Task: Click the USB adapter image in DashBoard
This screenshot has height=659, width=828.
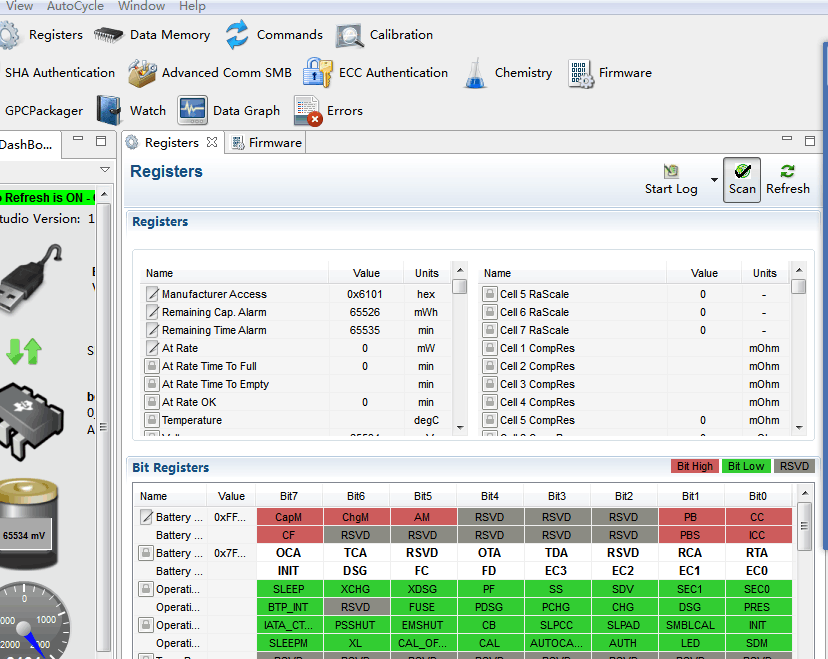Action: [32, 278]
